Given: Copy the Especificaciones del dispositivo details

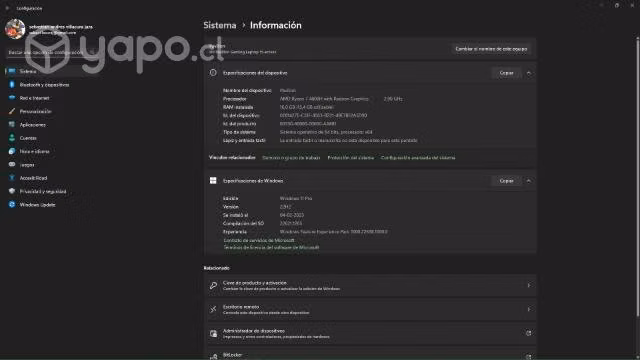Looking at the screenshot, I should click(506, 73).
